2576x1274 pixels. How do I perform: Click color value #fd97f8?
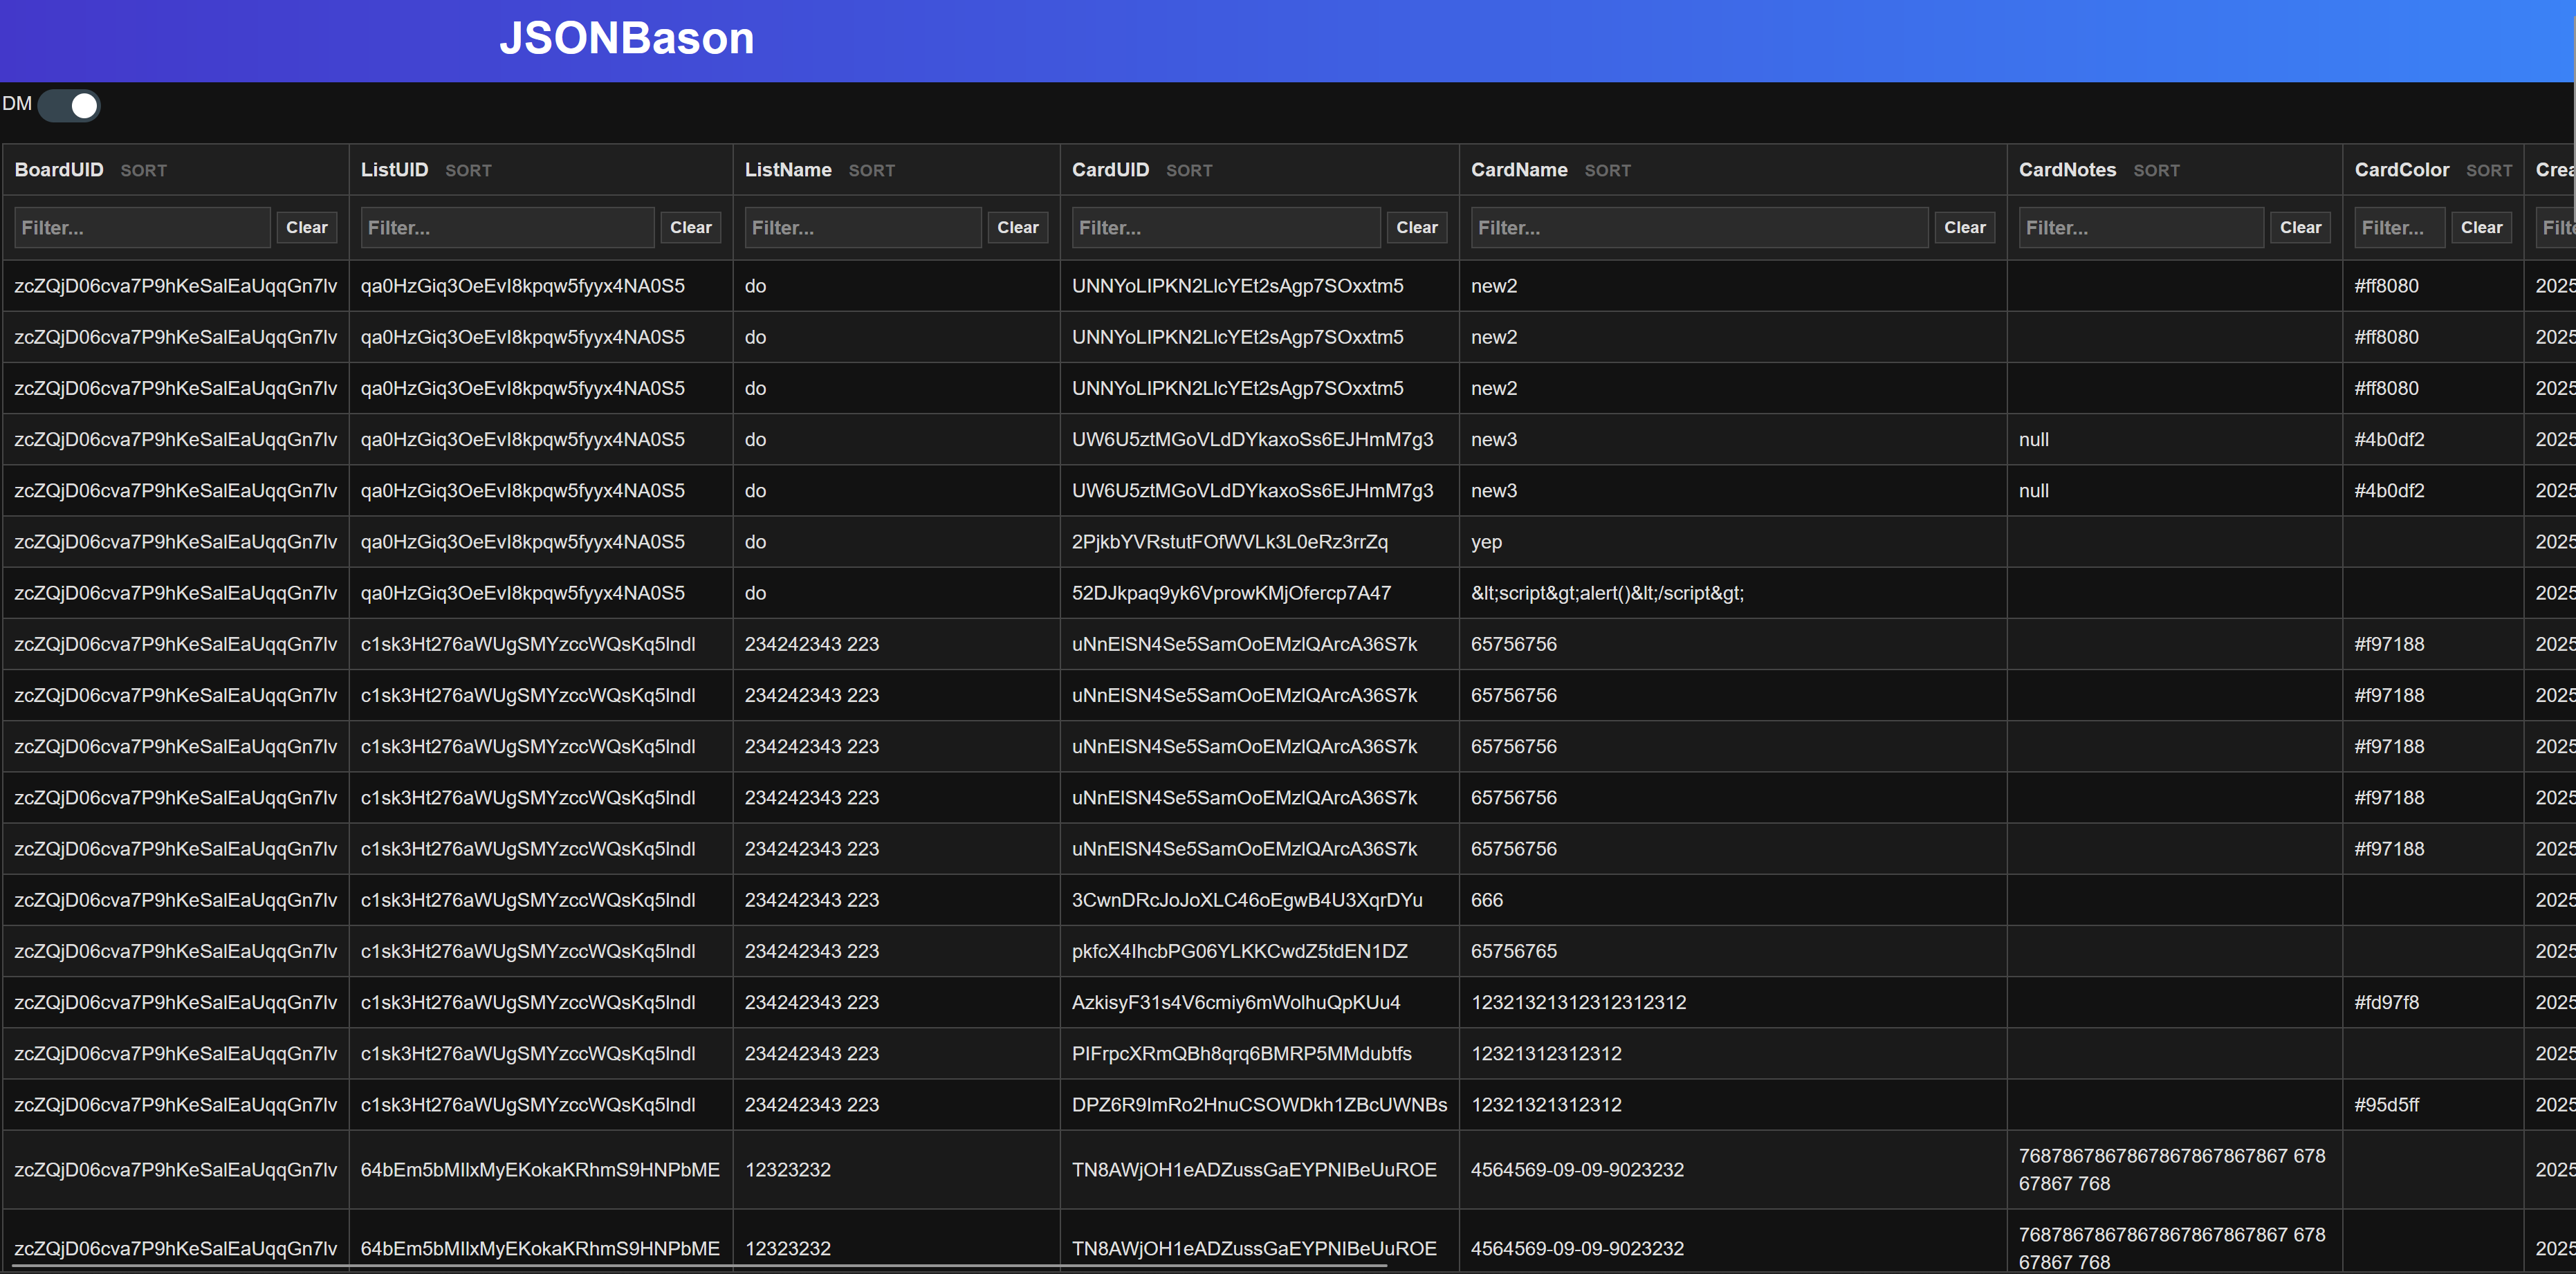pos(2386,1002)
